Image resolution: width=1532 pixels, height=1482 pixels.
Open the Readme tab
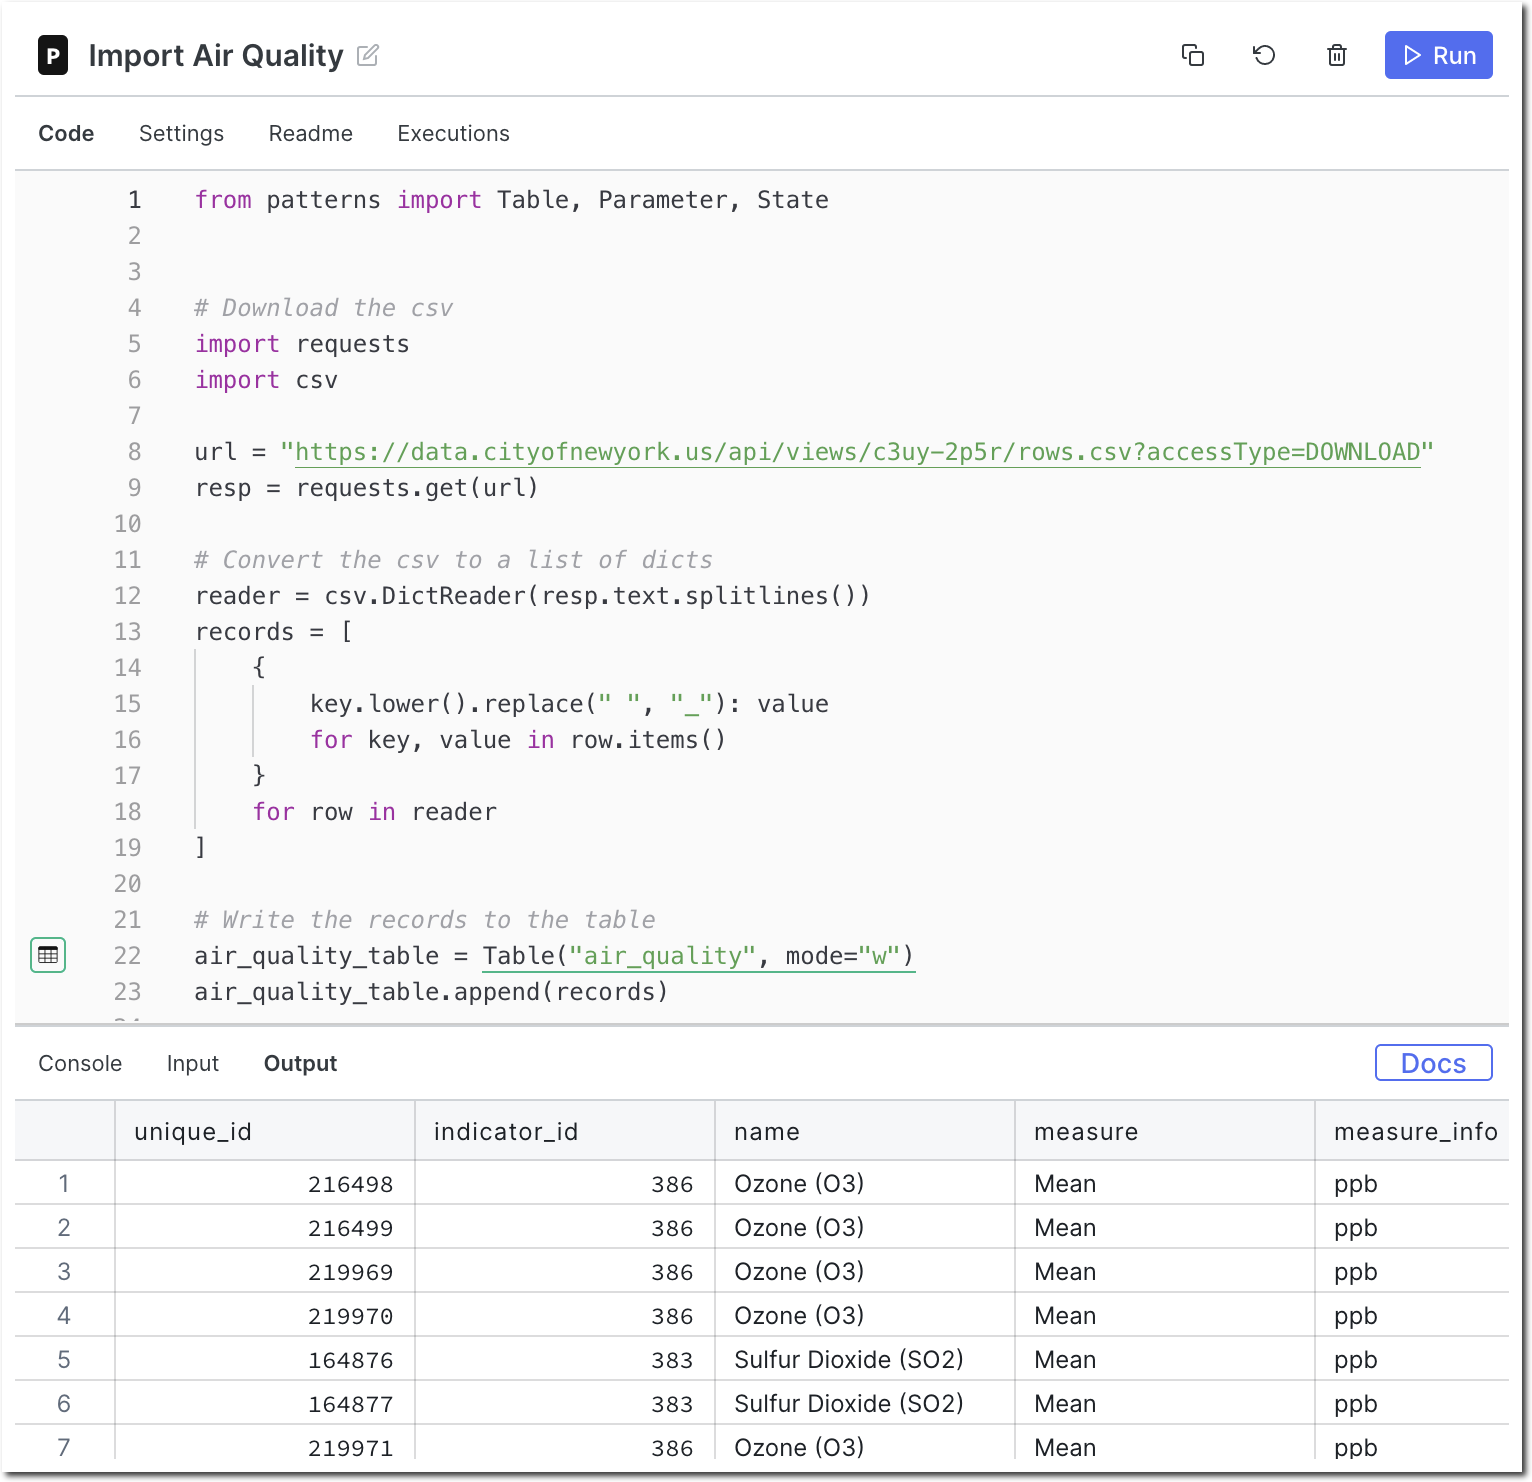311,133
